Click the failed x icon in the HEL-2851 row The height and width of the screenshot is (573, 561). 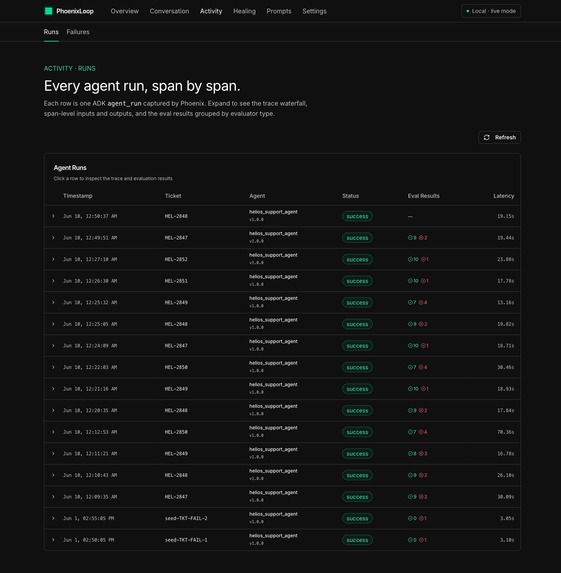point(423,281)
